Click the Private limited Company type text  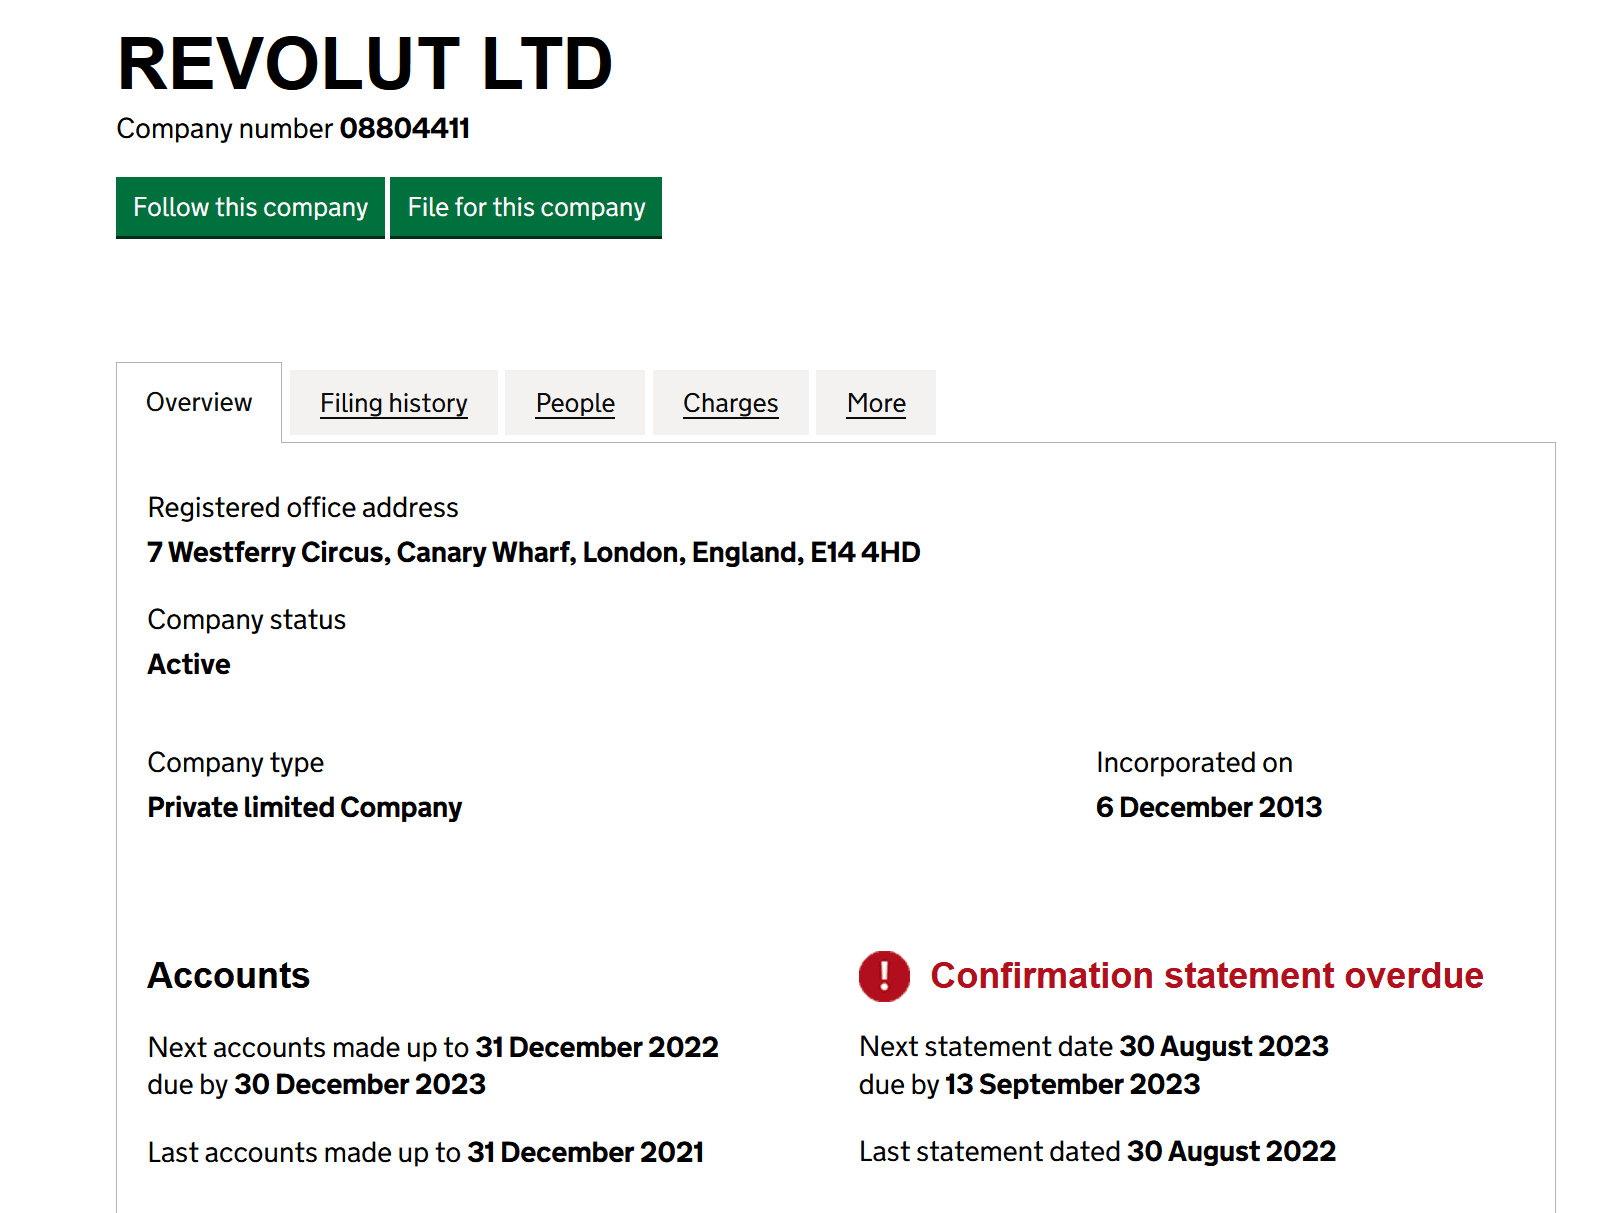pos(304,807)
